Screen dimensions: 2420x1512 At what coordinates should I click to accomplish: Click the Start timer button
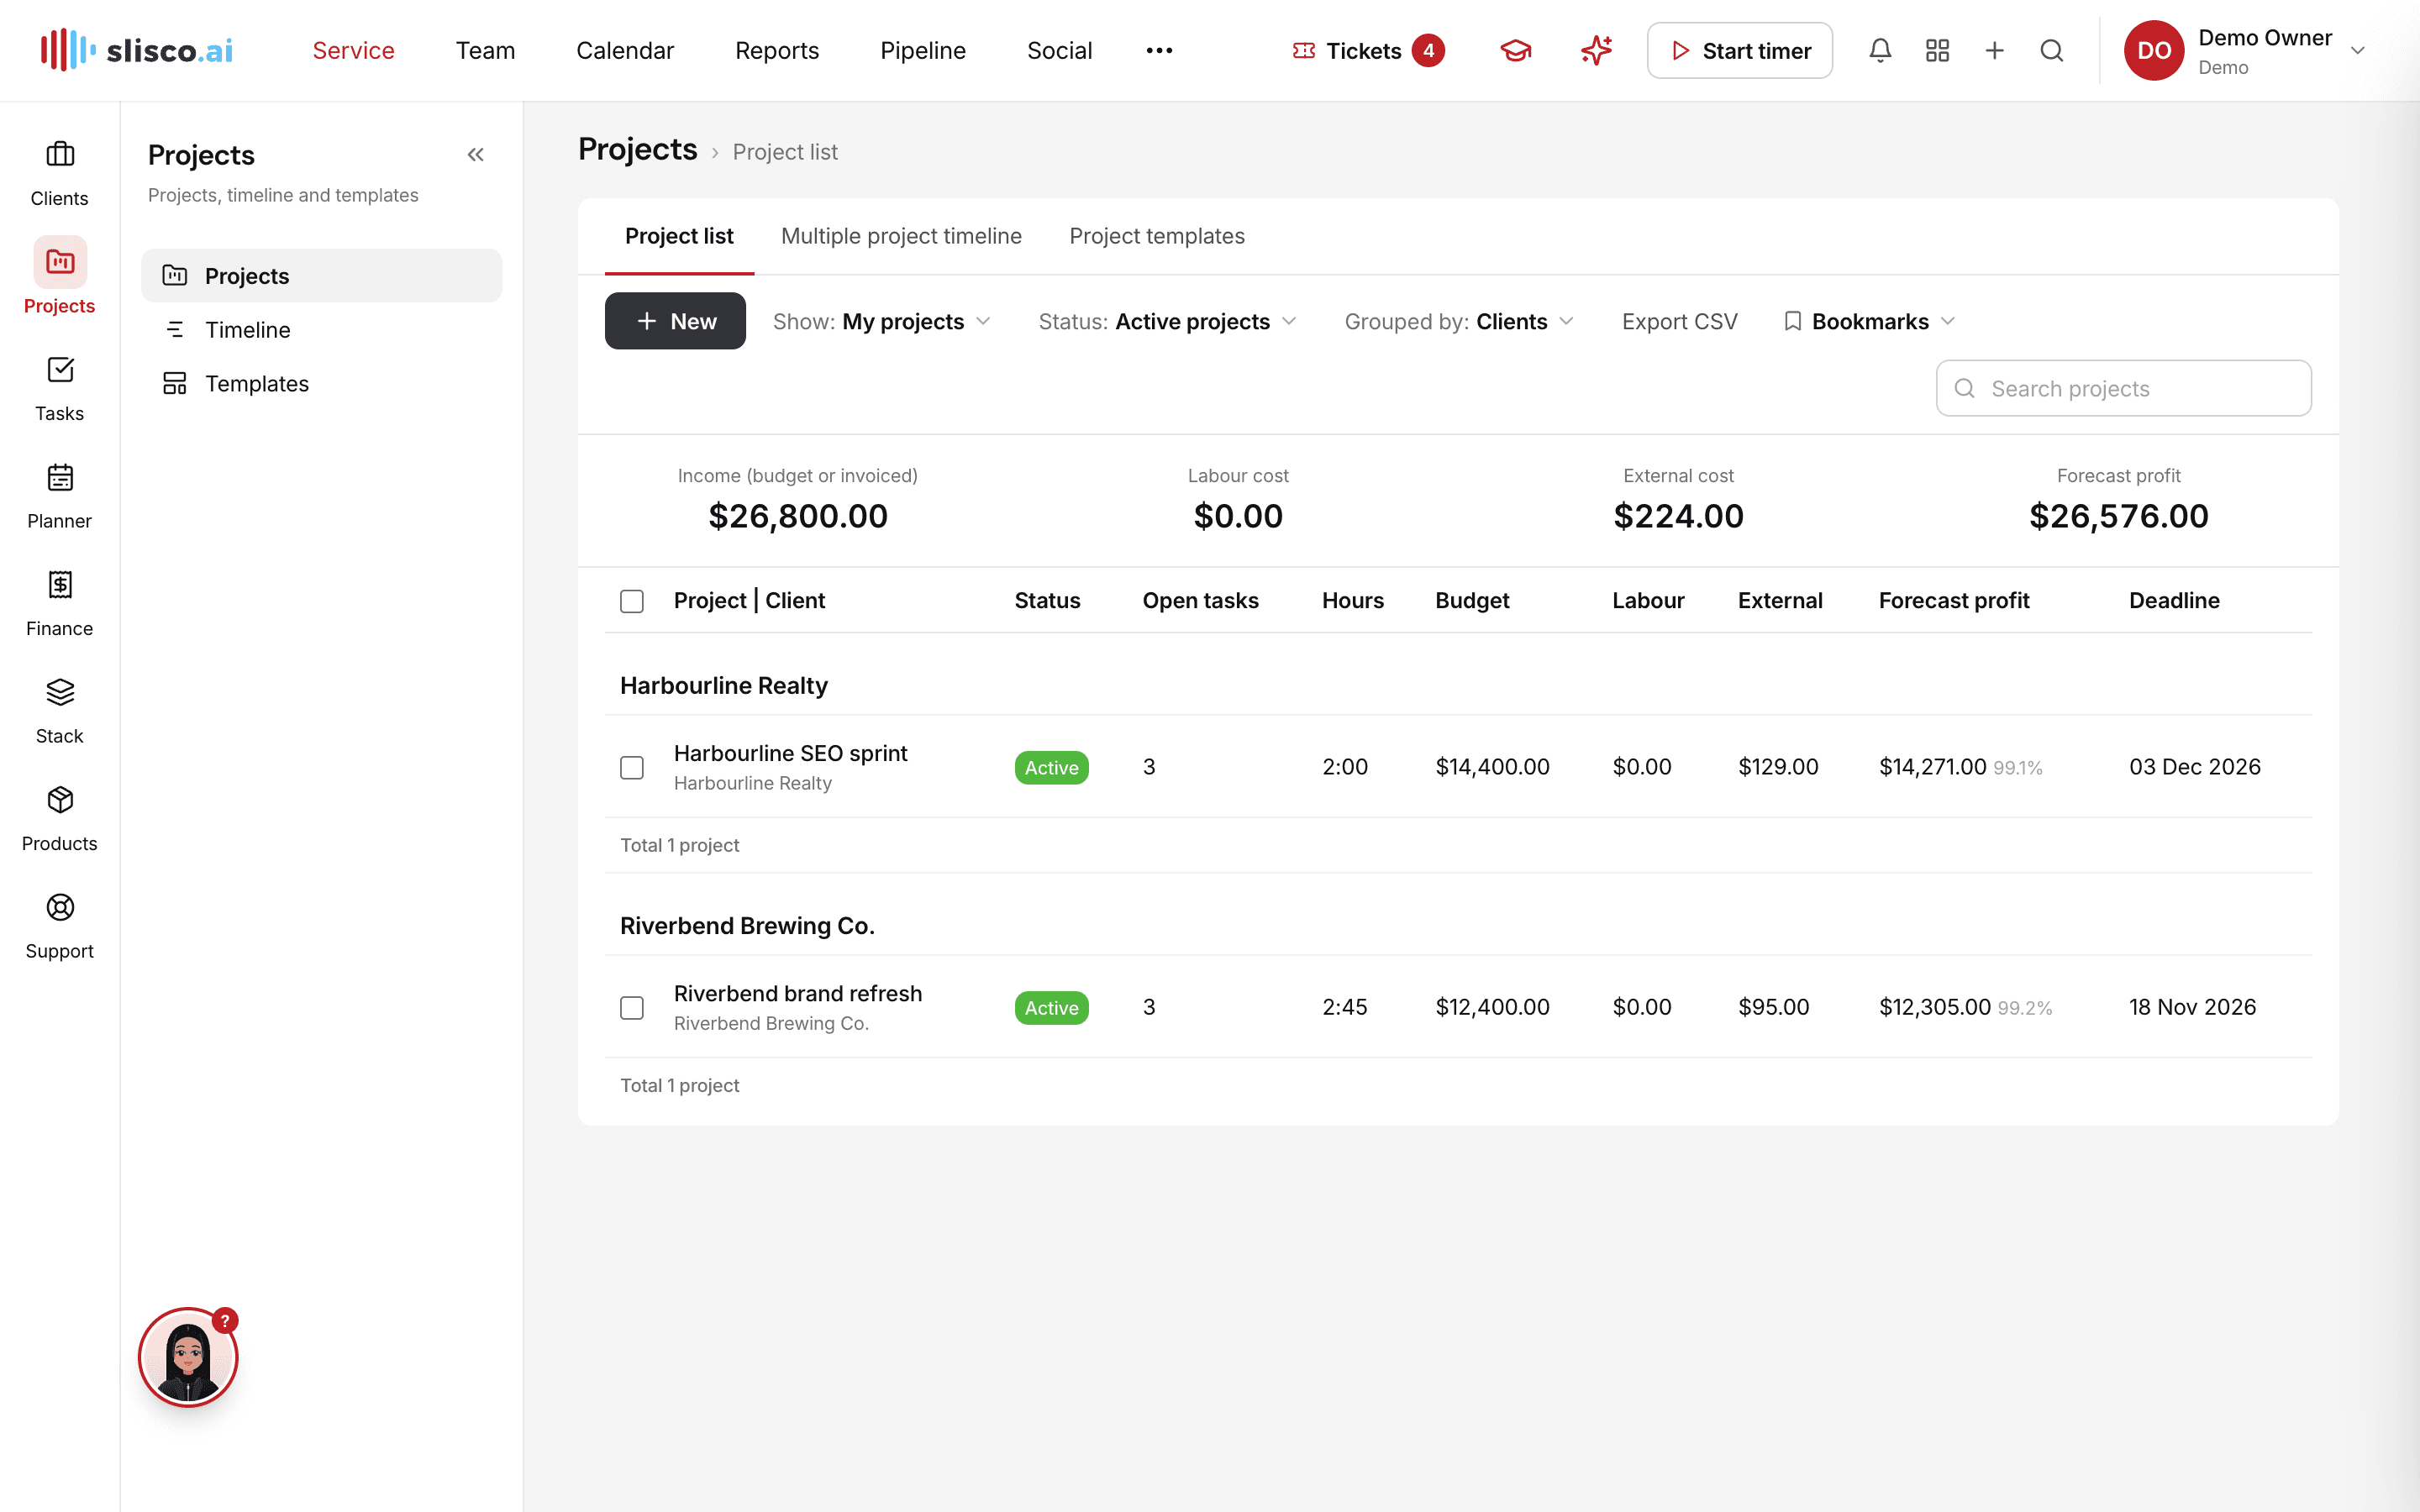tap(1740, 50)
